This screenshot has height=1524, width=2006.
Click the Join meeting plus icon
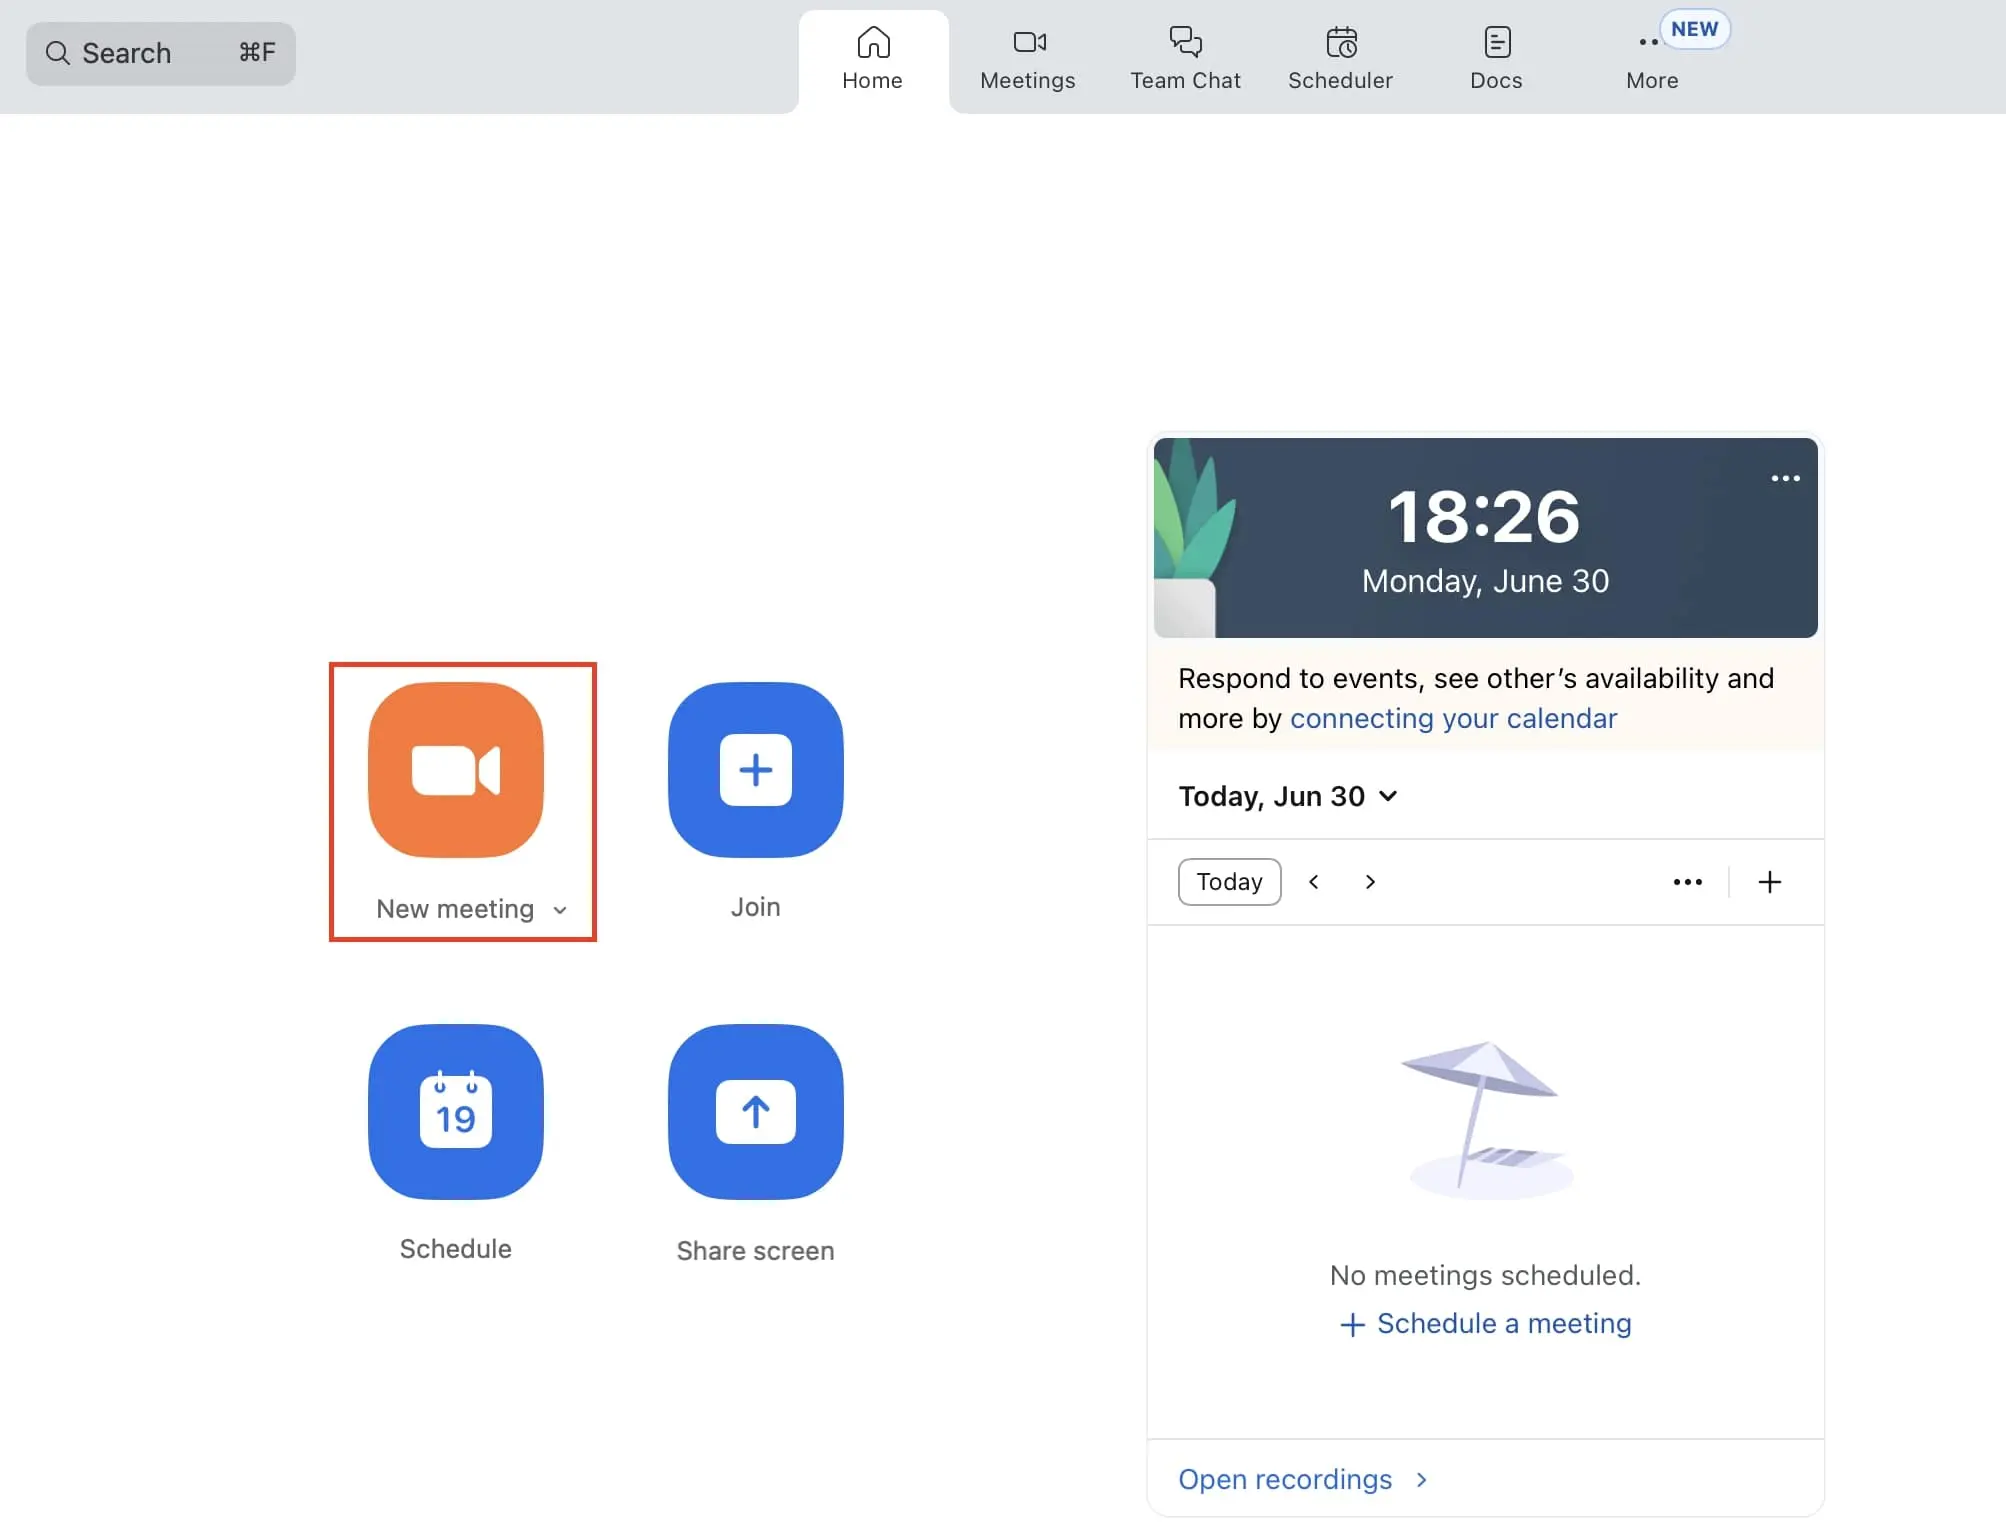coord(755,770)
